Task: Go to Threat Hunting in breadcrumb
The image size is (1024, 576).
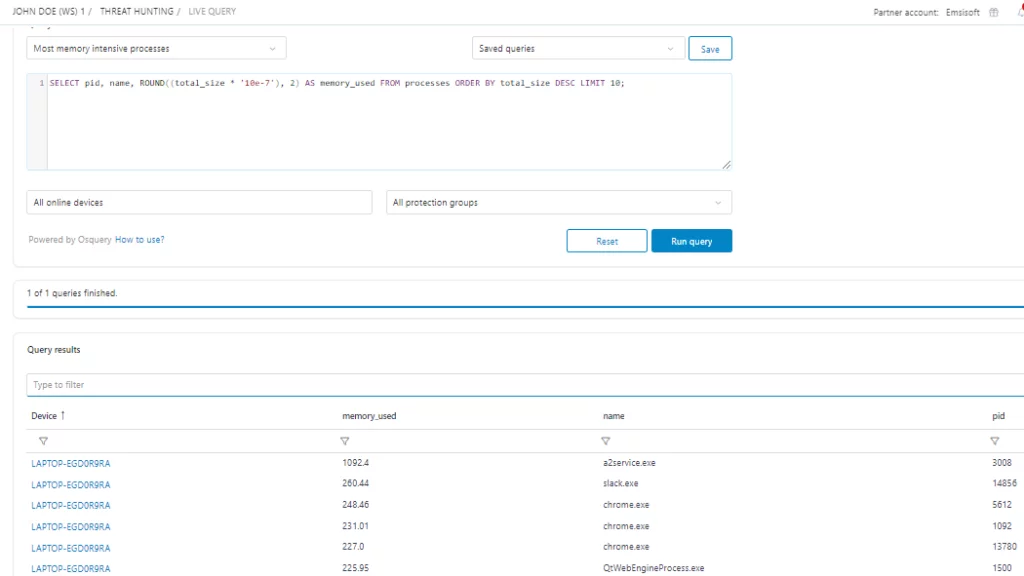Action: click(x=139, y=11)
